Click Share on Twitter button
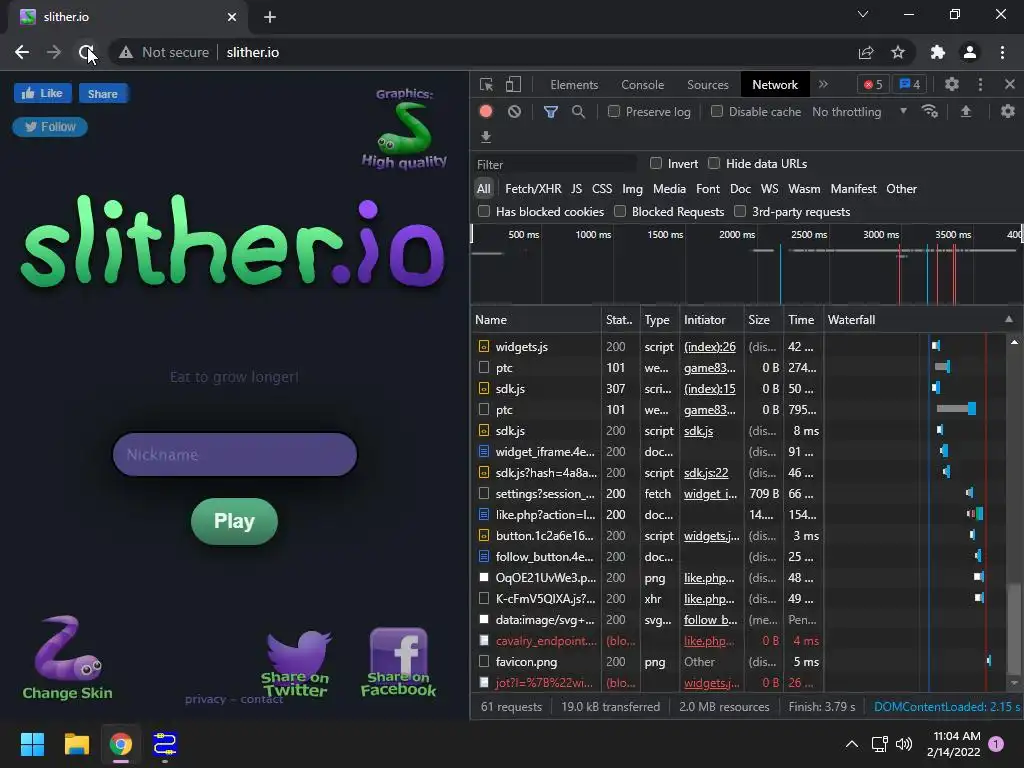Screen dimensions: 1024x768 click(x=296, y=664)
